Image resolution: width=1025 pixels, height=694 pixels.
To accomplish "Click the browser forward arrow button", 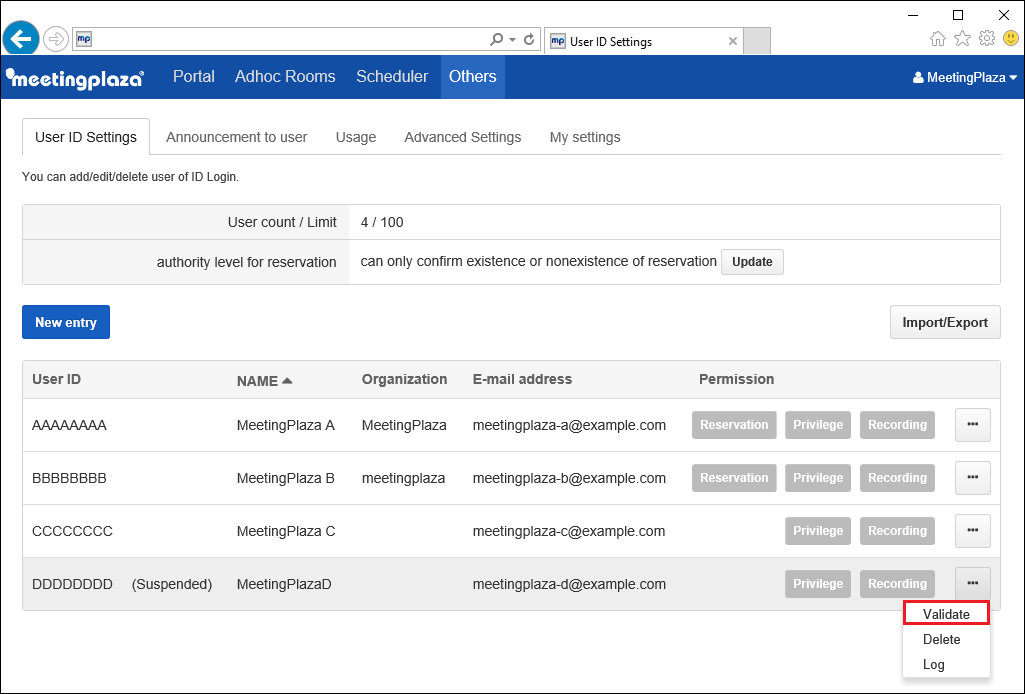I will 56,39.
